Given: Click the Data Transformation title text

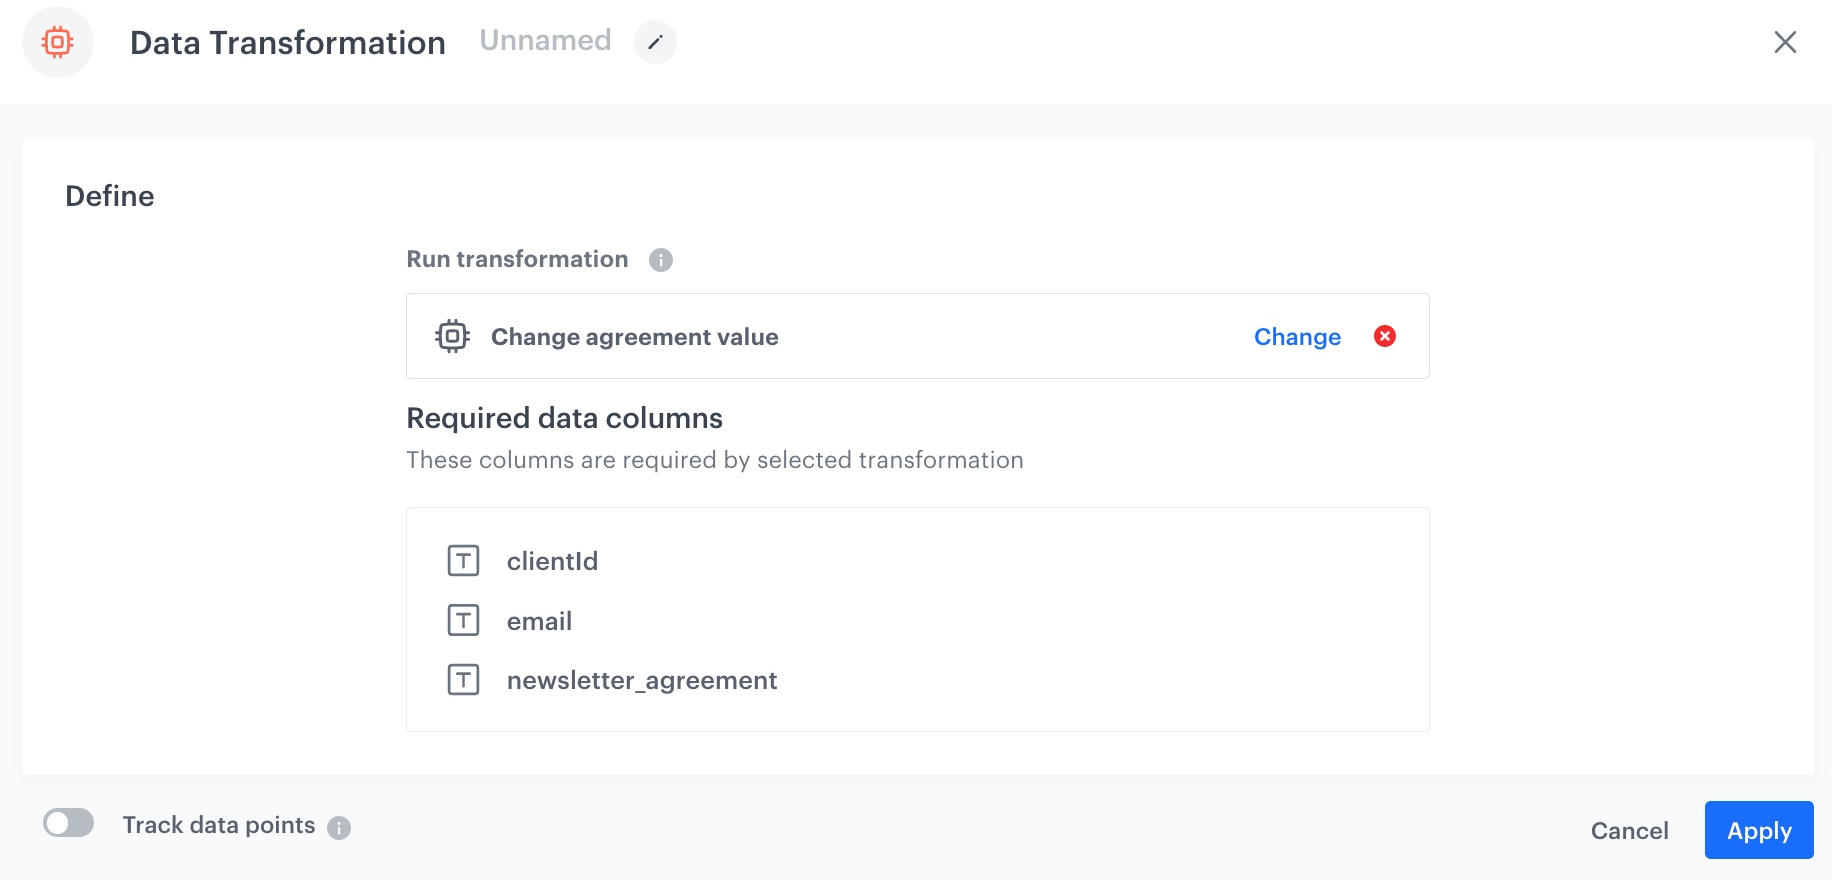Looking at the screenshot, I should click(x=288, y=43).
